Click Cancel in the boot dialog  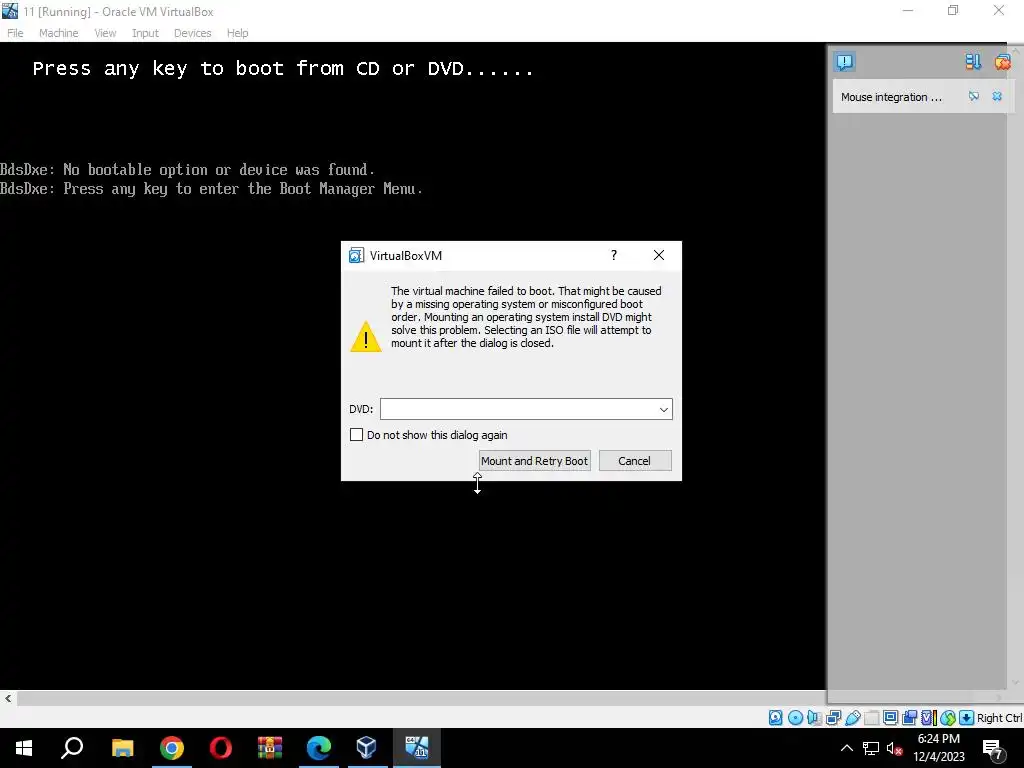coord(635,461)
